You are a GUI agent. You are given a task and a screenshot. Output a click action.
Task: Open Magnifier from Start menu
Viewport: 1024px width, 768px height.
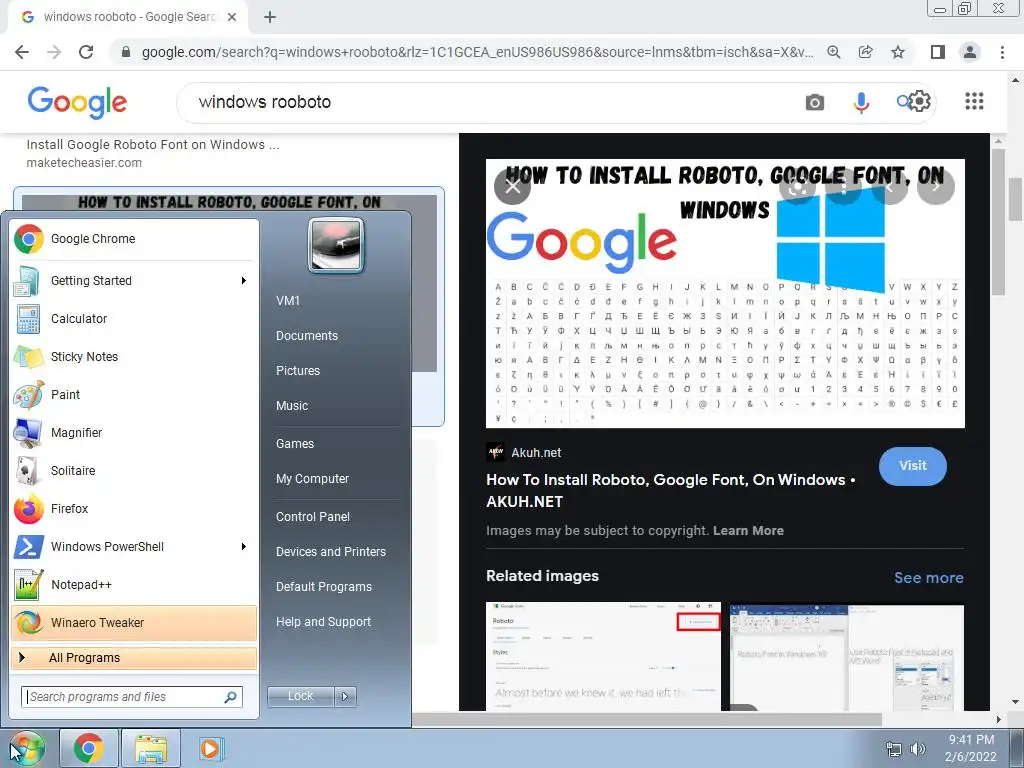[135, 432]
